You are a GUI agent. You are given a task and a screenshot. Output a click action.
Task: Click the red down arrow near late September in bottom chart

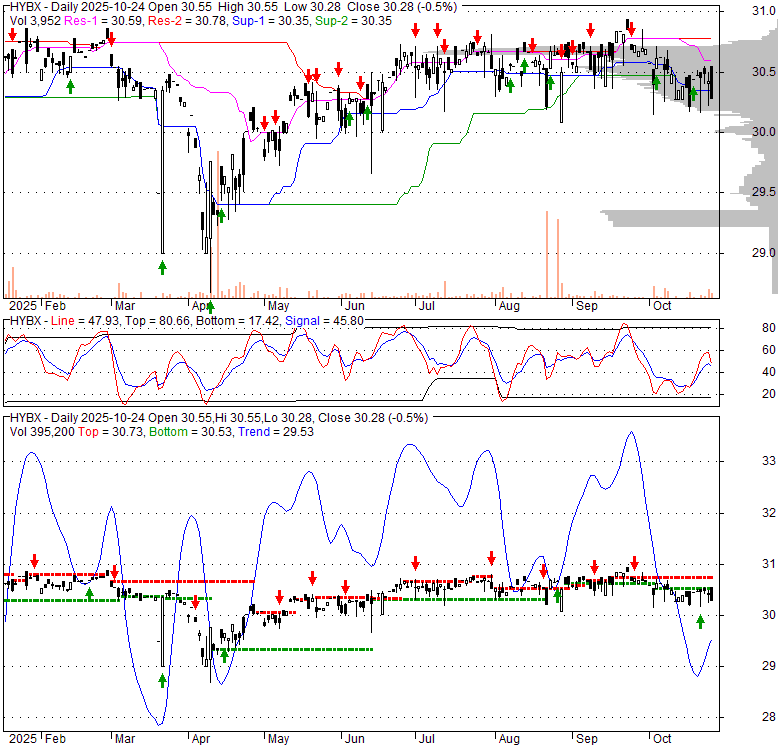(633, 563)
